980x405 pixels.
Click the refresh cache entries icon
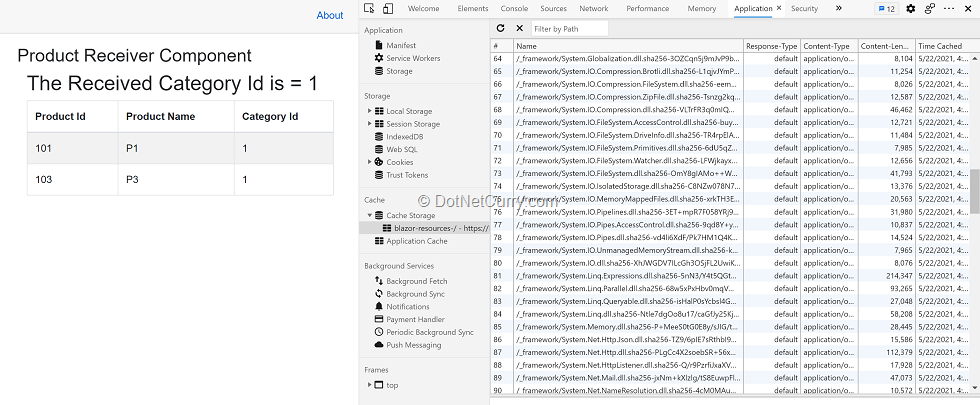pos(500,29)
